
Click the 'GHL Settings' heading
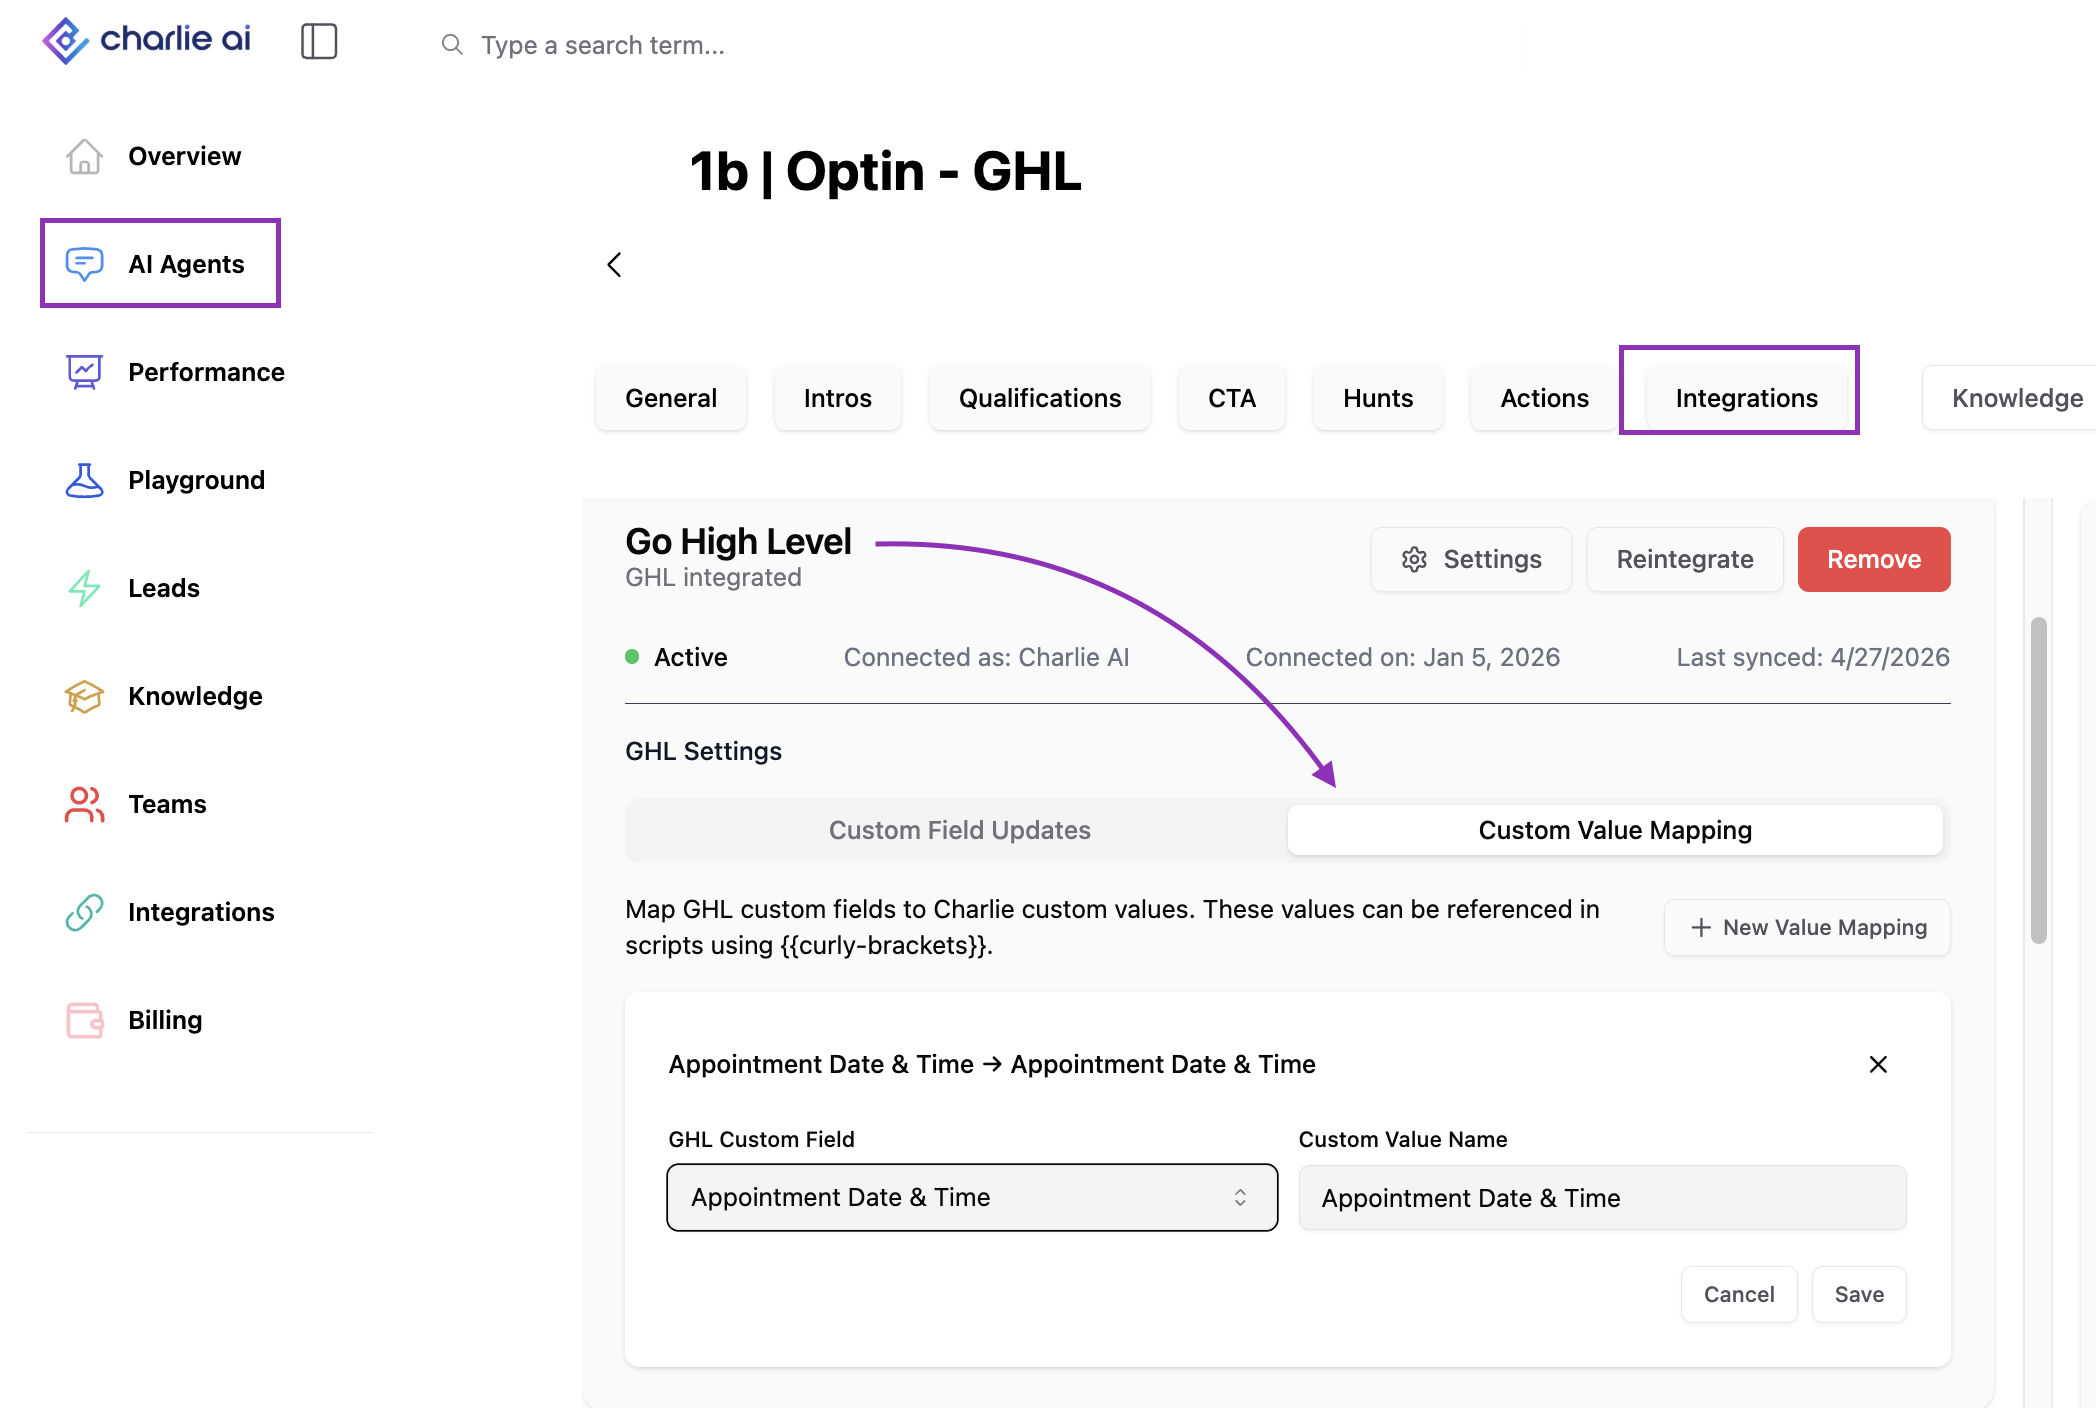[x=703, y=751]
